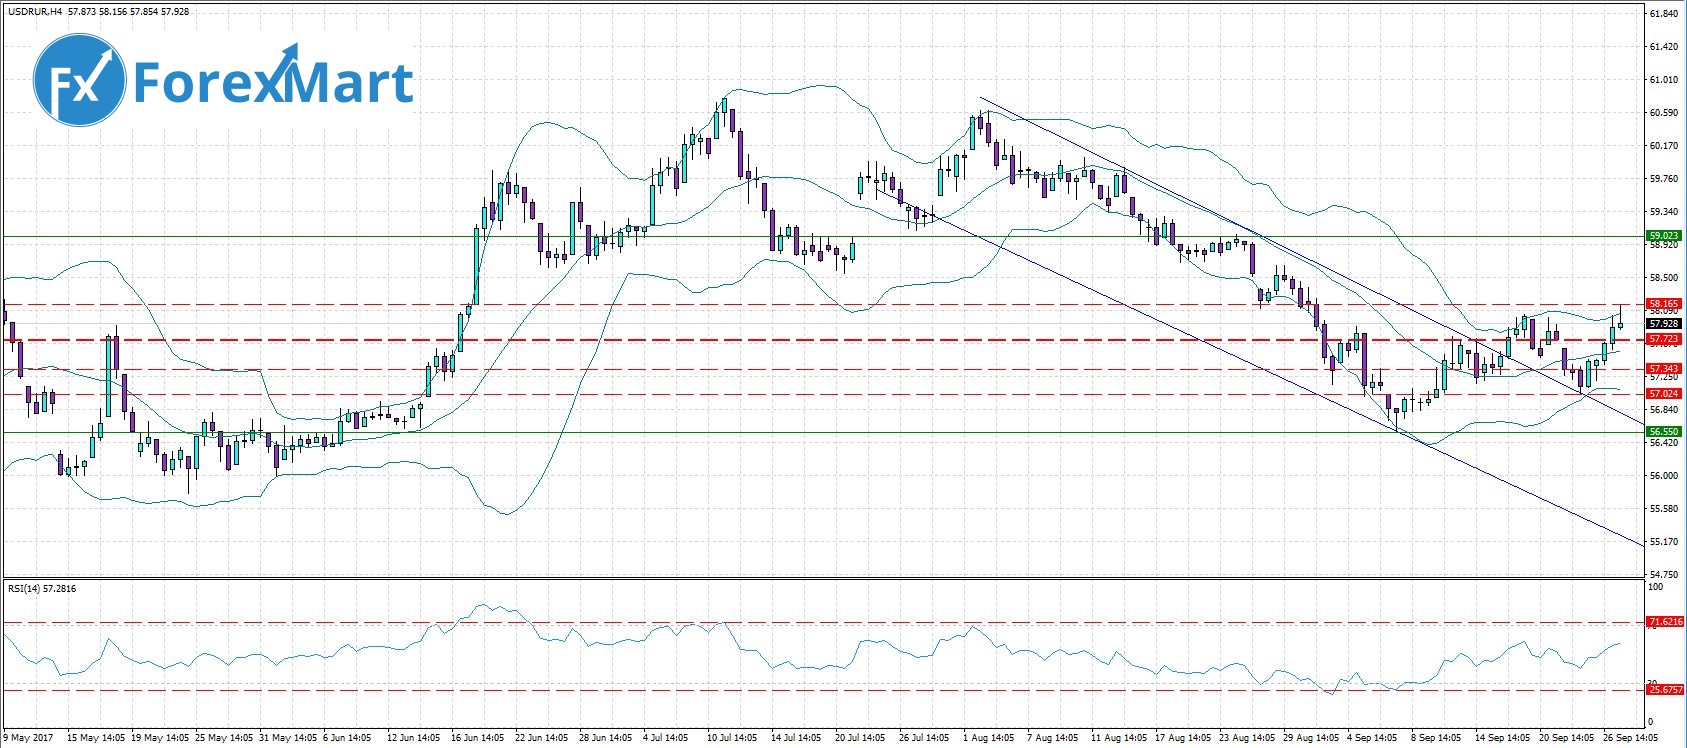Select the 16 Jun 14:05 time axis label

point(478,738)
